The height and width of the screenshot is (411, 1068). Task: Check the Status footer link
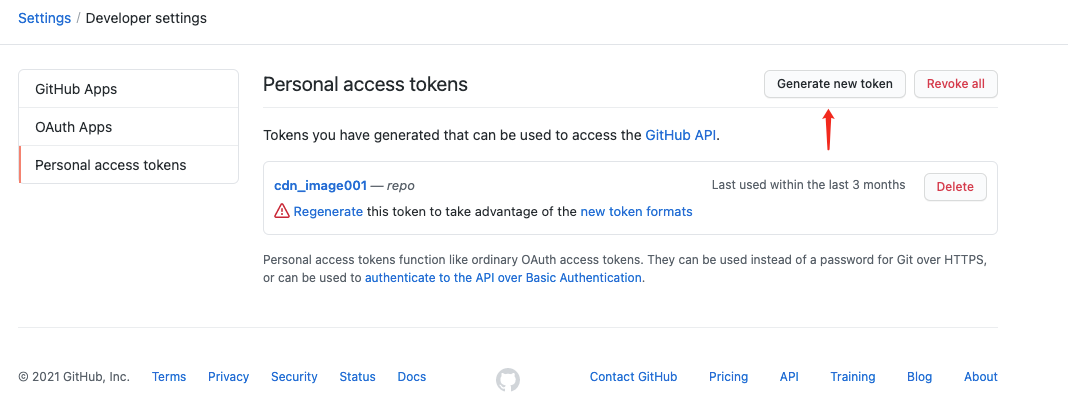pos(358,377)
